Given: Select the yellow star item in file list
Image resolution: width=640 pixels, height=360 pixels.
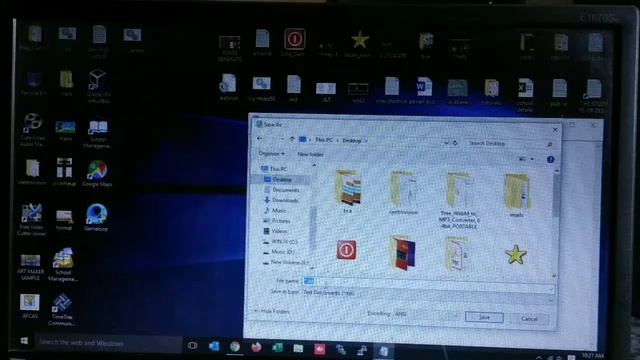Looking at the screenshot, I should pyautogui.click(x=516, y=255).
